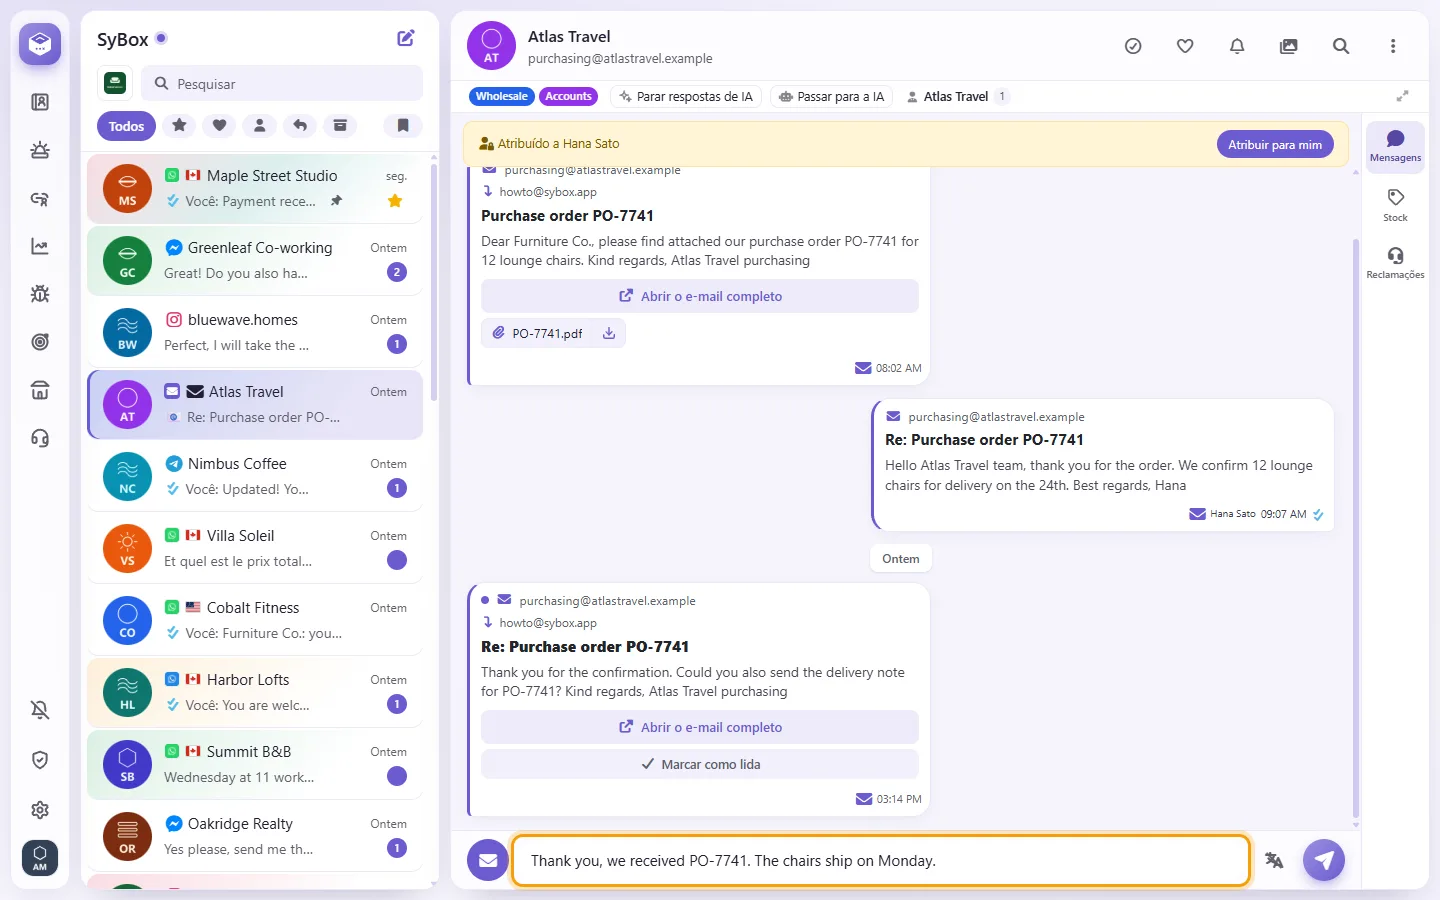Filter conversations by assigned person
Screen dimensions: 1440x900
click(x=259, y=125)
